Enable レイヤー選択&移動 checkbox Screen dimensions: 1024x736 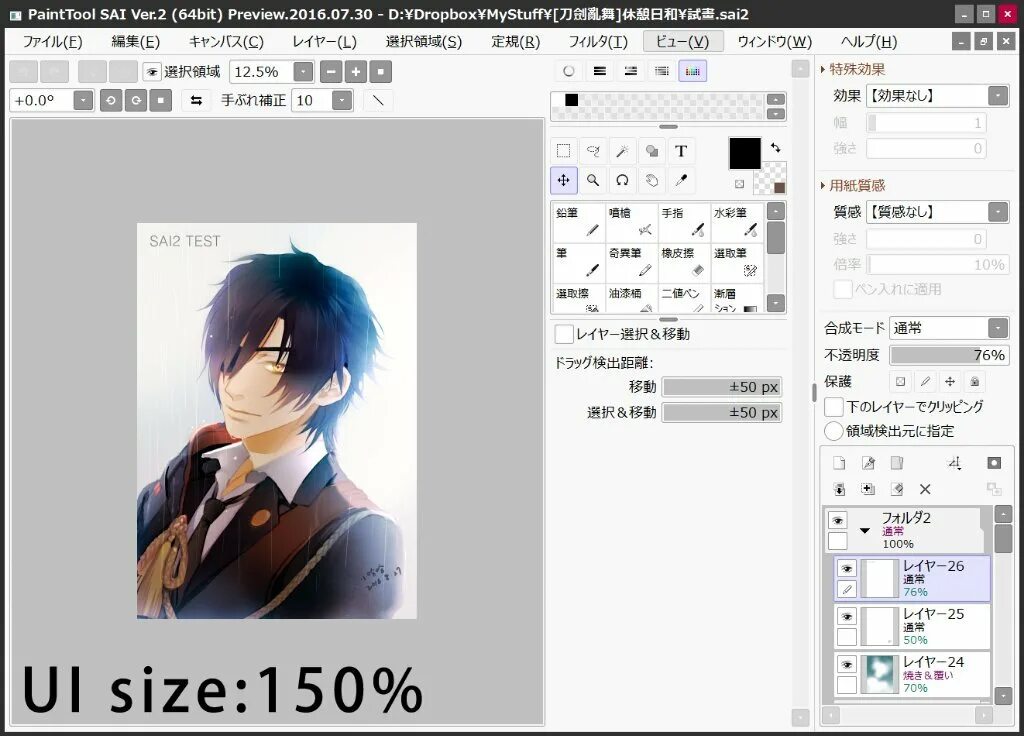click(564, 334)
